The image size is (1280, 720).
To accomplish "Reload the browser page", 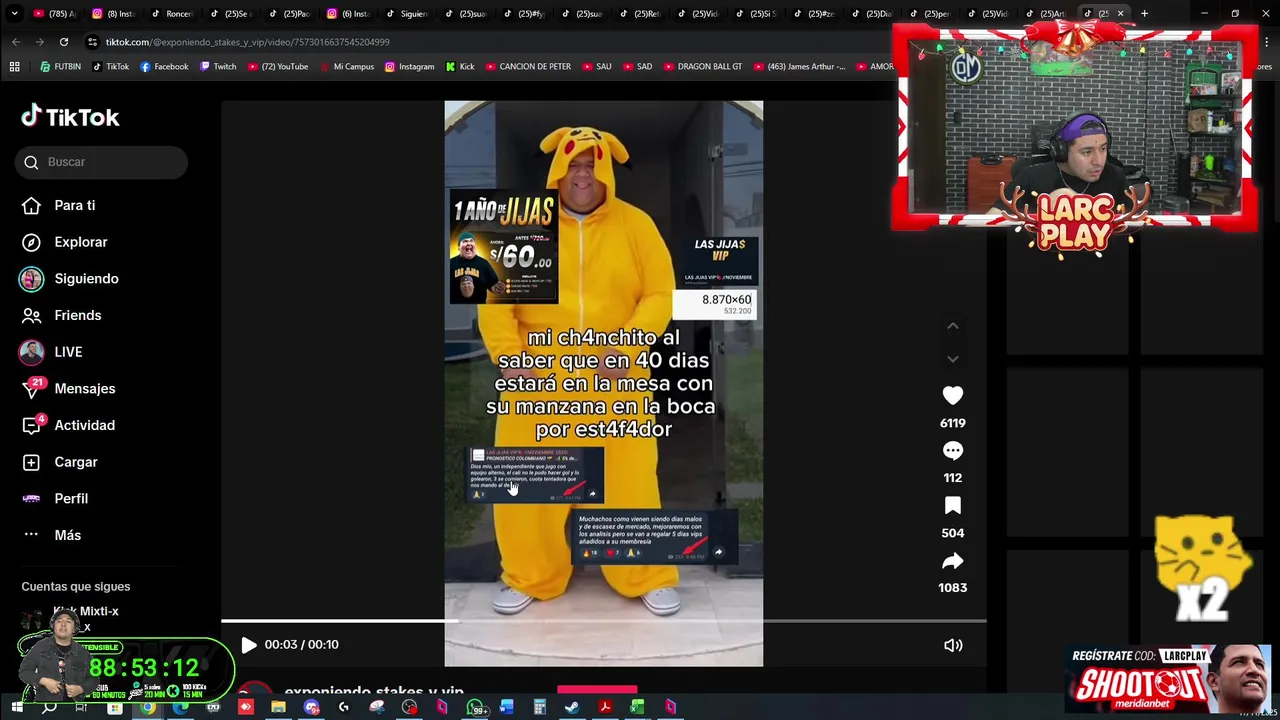I will (64, 42).
